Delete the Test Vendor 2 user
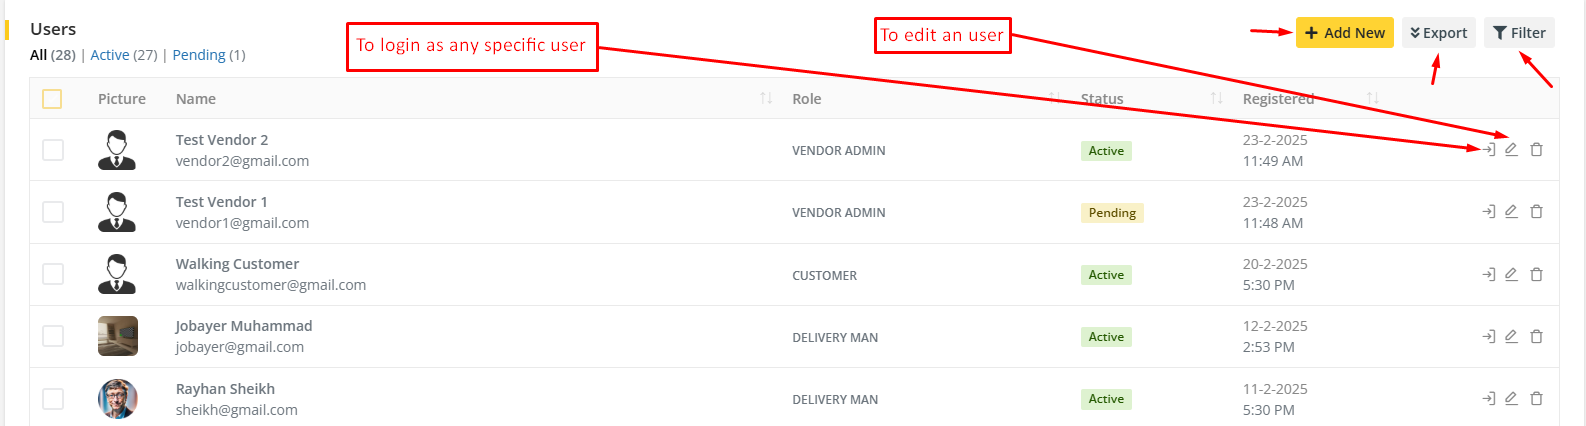 tap(1536, 150)
